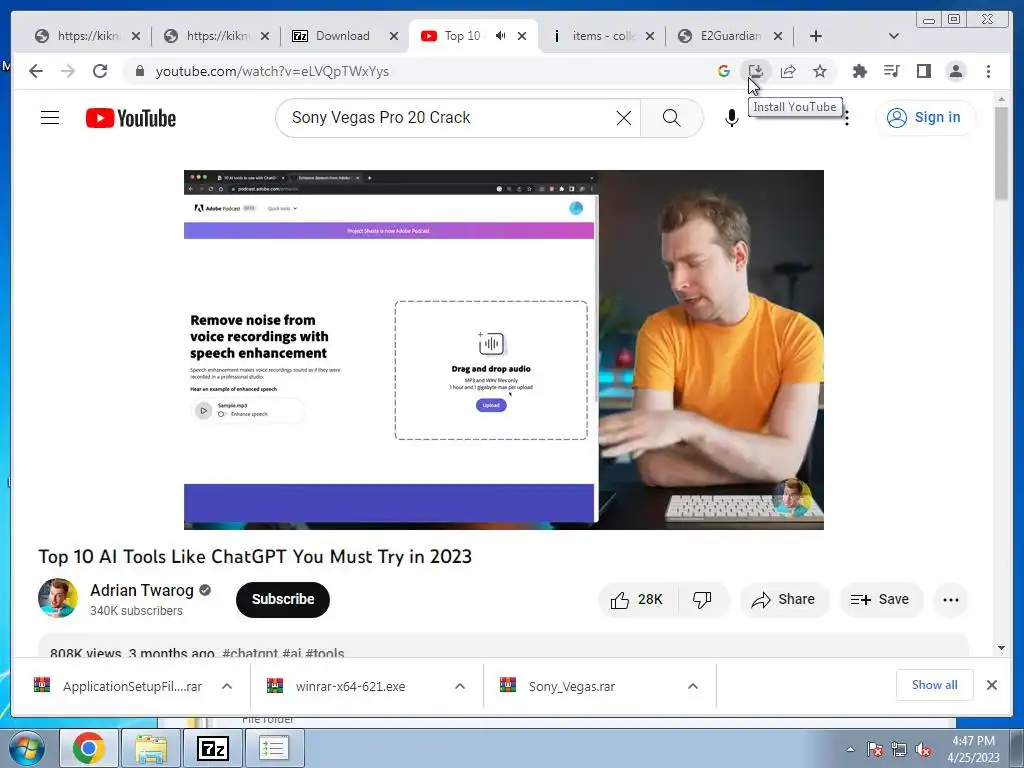Image resolution: width=1024 pixels, height=768 pixels.
Task: Bookmark this page with the star
Action: (820, 71)
